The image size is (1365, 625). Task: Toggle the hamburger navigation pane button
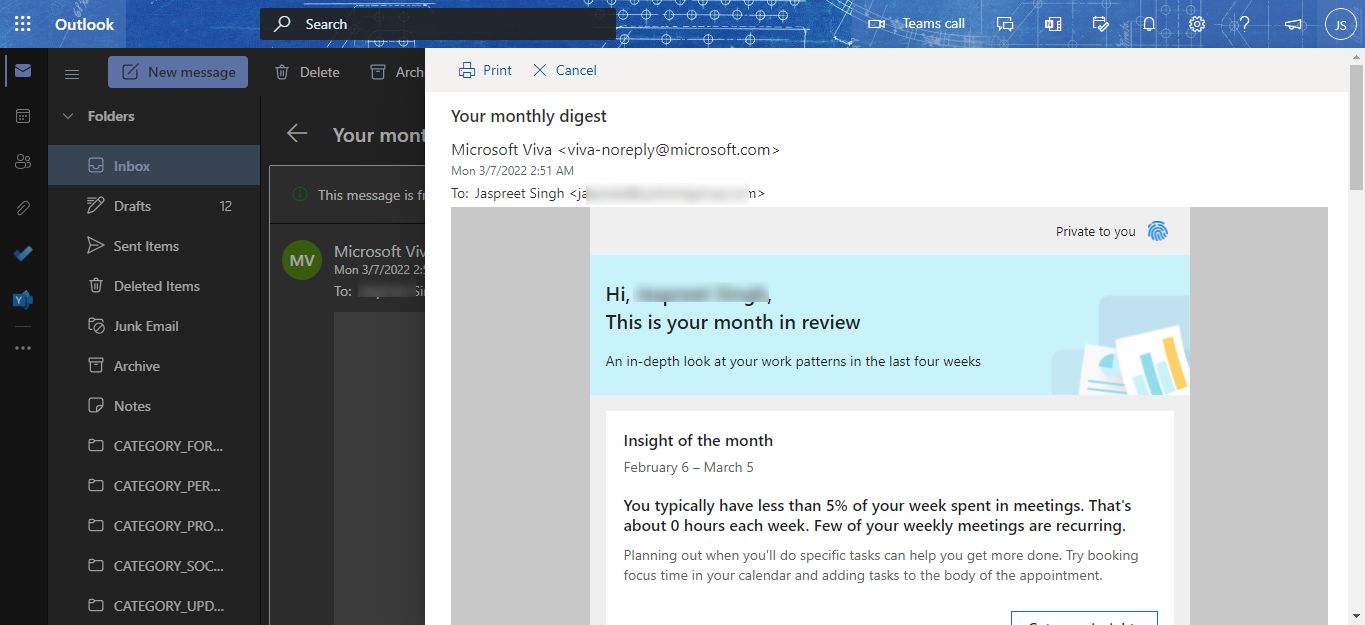[72, 73]
